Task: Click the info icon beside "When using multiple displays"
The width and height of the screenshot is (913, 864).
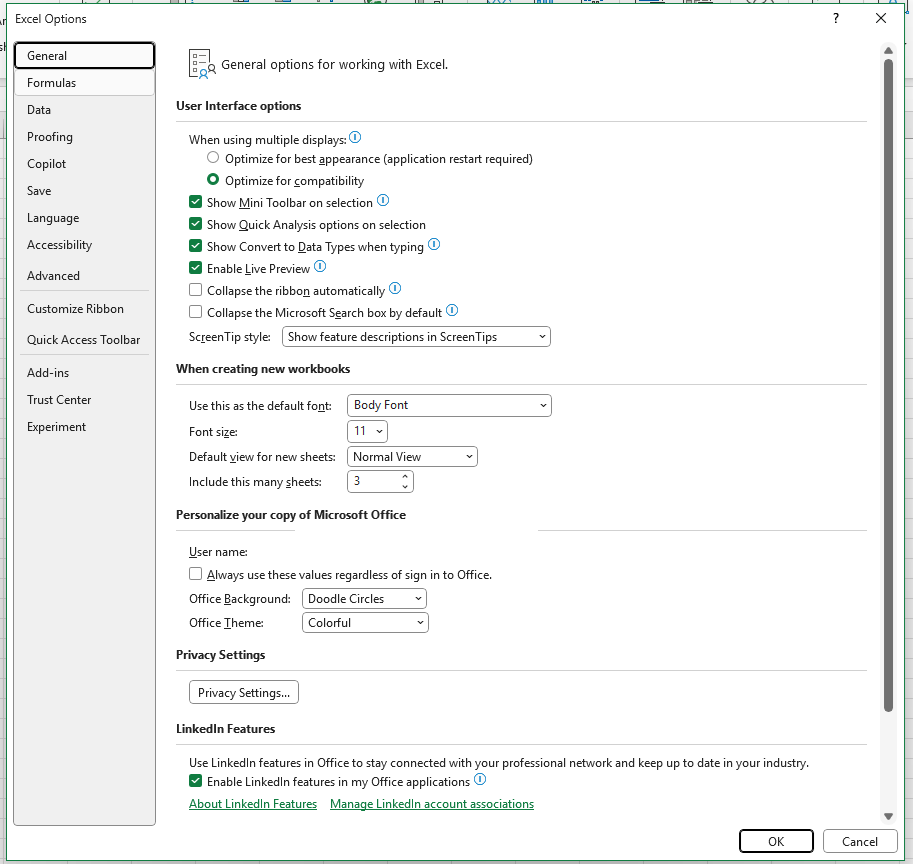Action: coord(355,137)
